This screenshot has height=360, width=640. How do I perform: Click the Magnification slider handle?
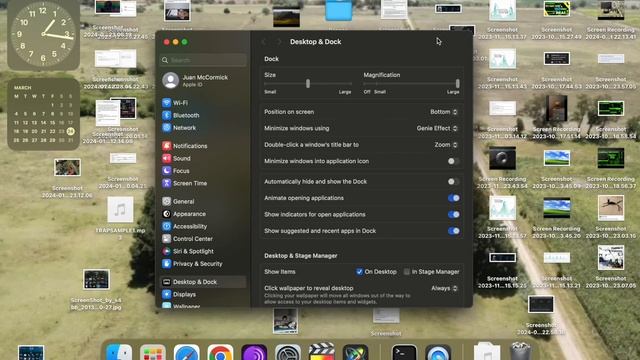click(x=458, y=84)
